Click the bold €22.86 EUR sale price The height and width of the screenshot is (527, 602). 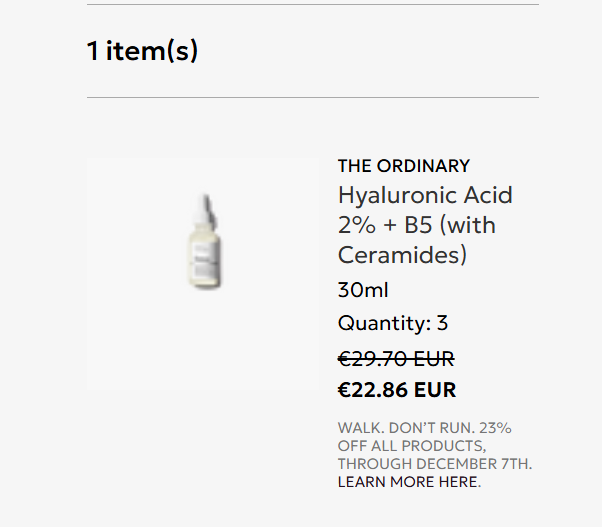click(x=396, y=390)
